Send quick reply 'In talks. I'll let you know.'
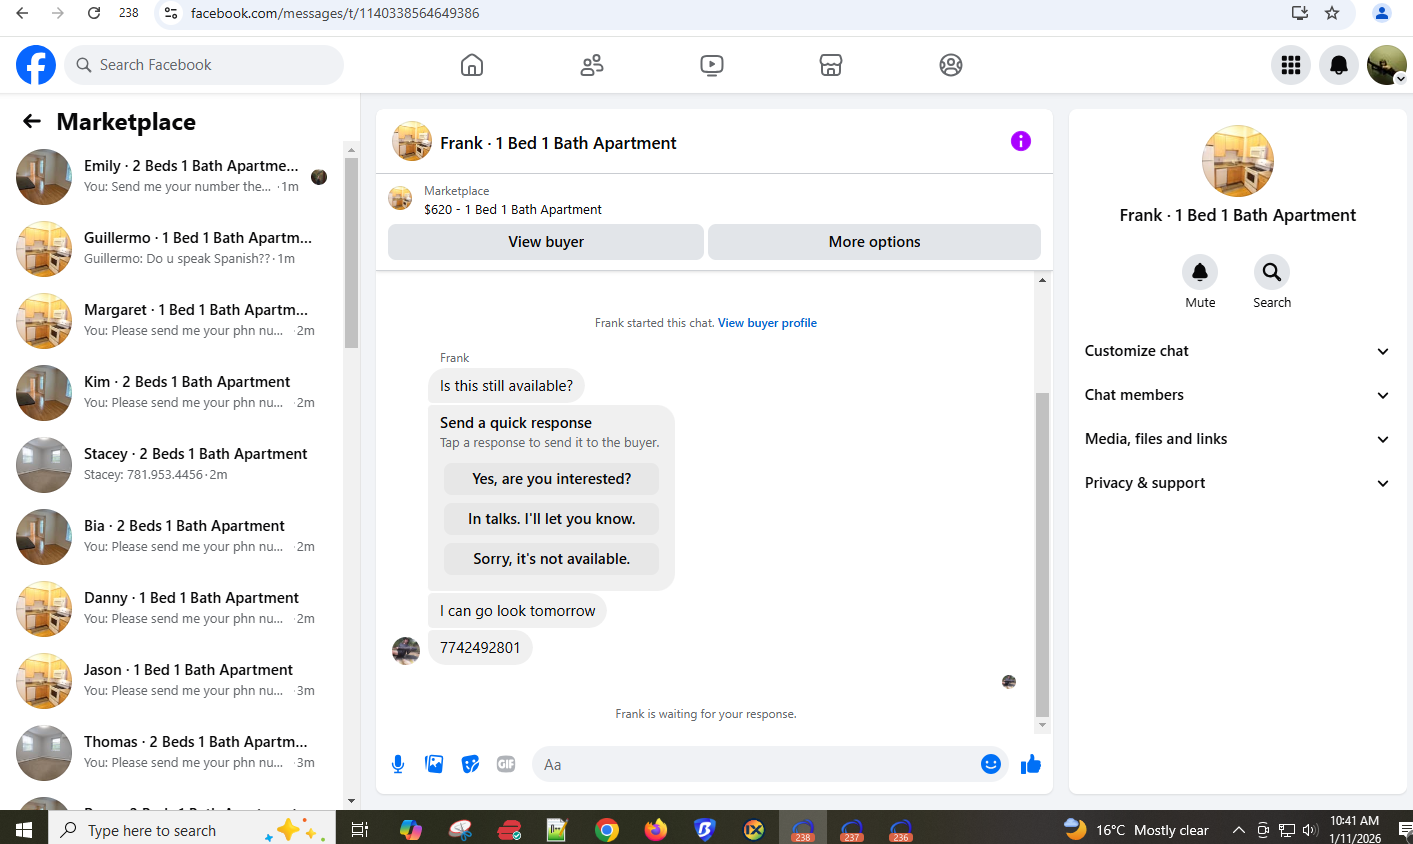 552,519
